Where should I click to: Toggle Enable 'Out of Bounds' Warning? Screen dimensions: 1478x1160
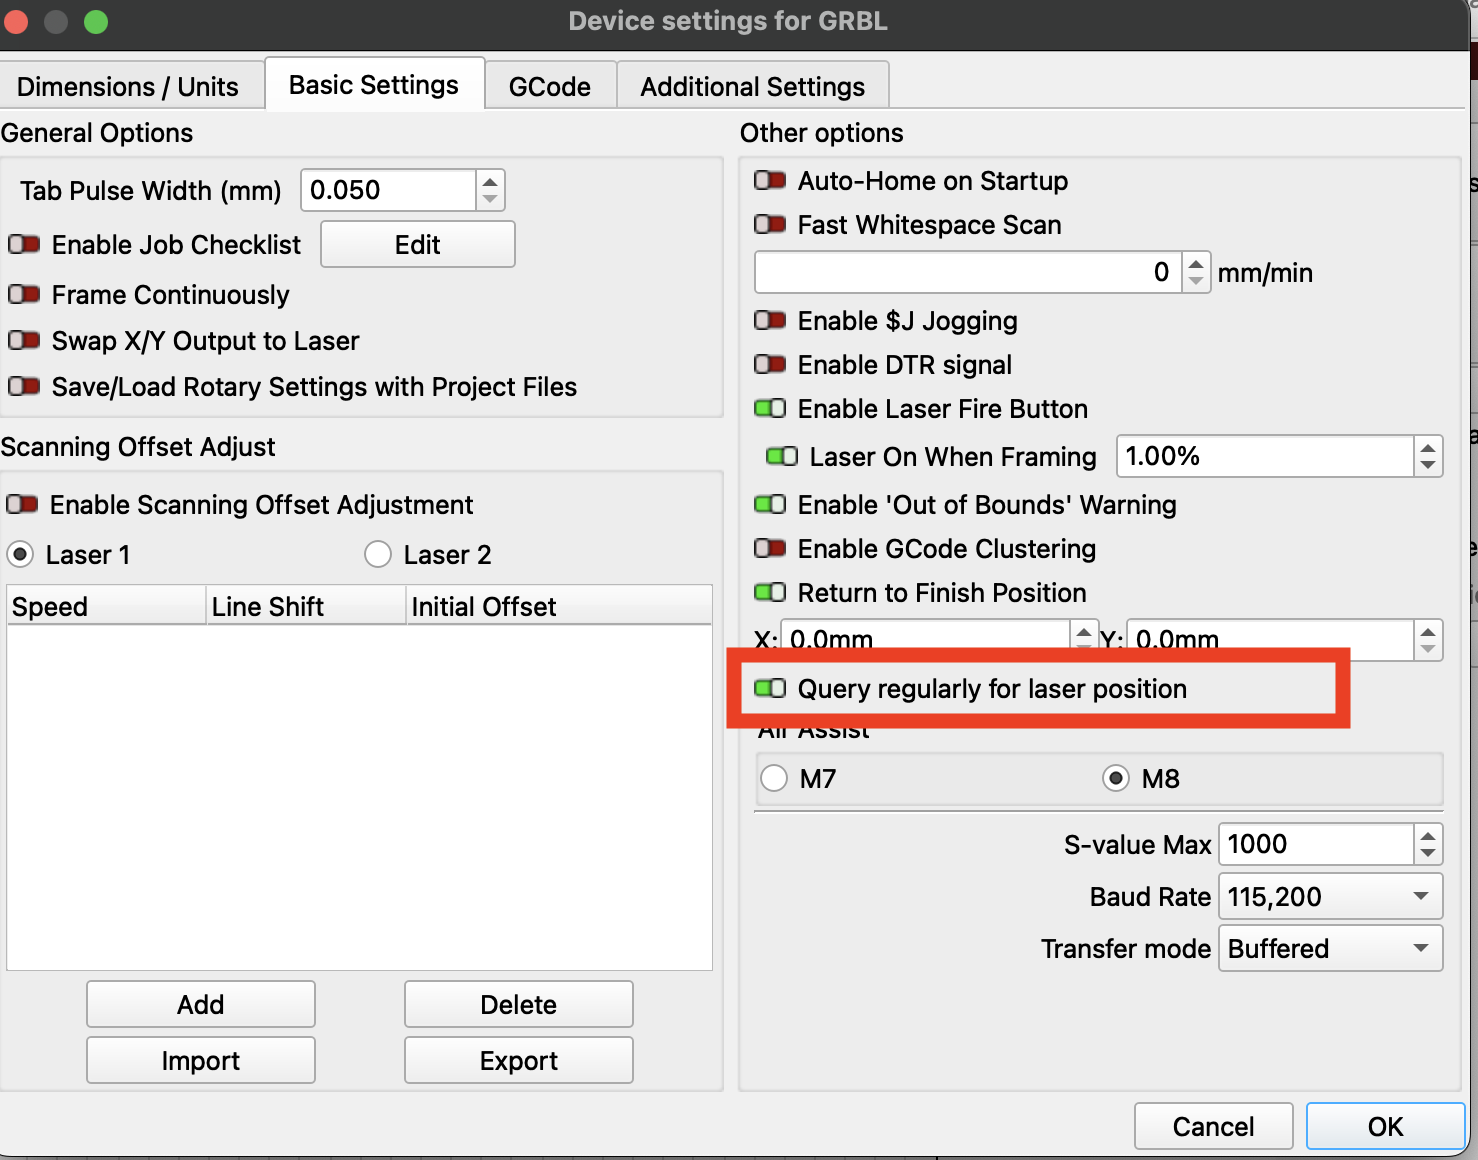coord(770,504)
